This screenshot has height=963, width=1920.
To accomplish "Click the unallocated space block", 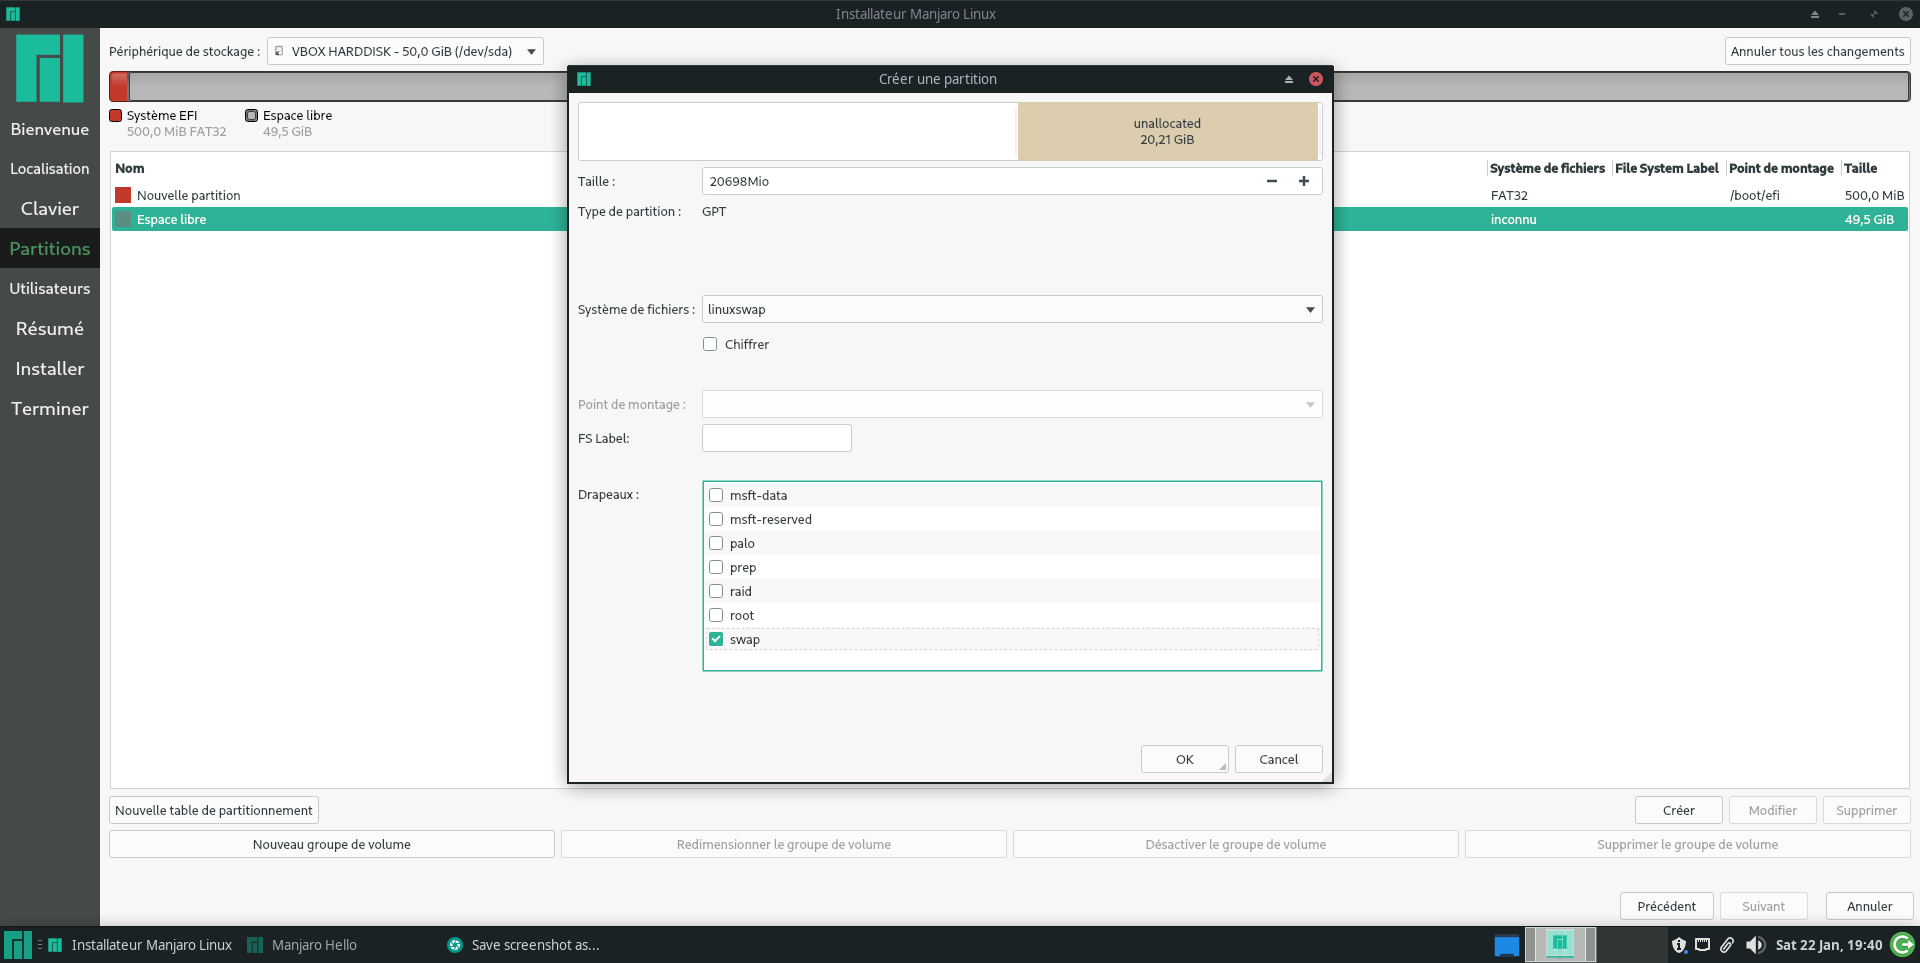I will coord(1167,131).
